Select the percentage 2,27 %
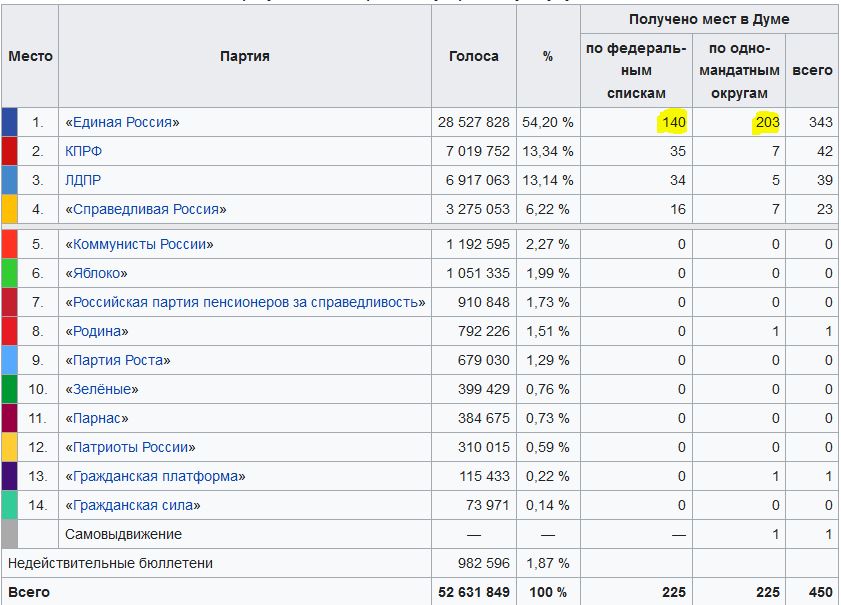Image resolution: width=841 pixels, height=605 pixels. pyautogui.click(x=548, y=244)
